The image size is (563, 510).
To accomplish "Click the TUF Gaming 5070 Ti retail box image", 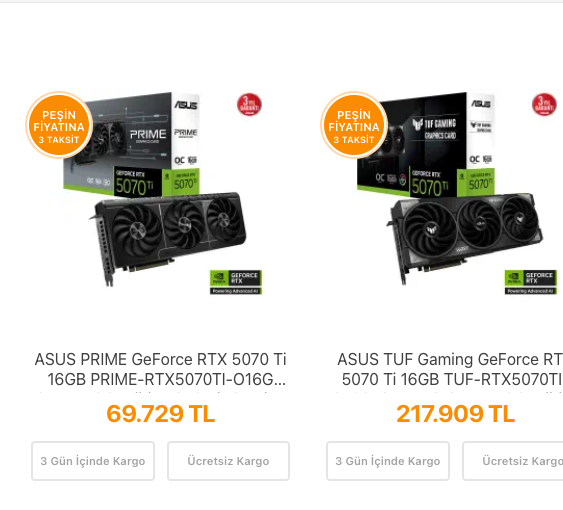I will pos(426,145).
